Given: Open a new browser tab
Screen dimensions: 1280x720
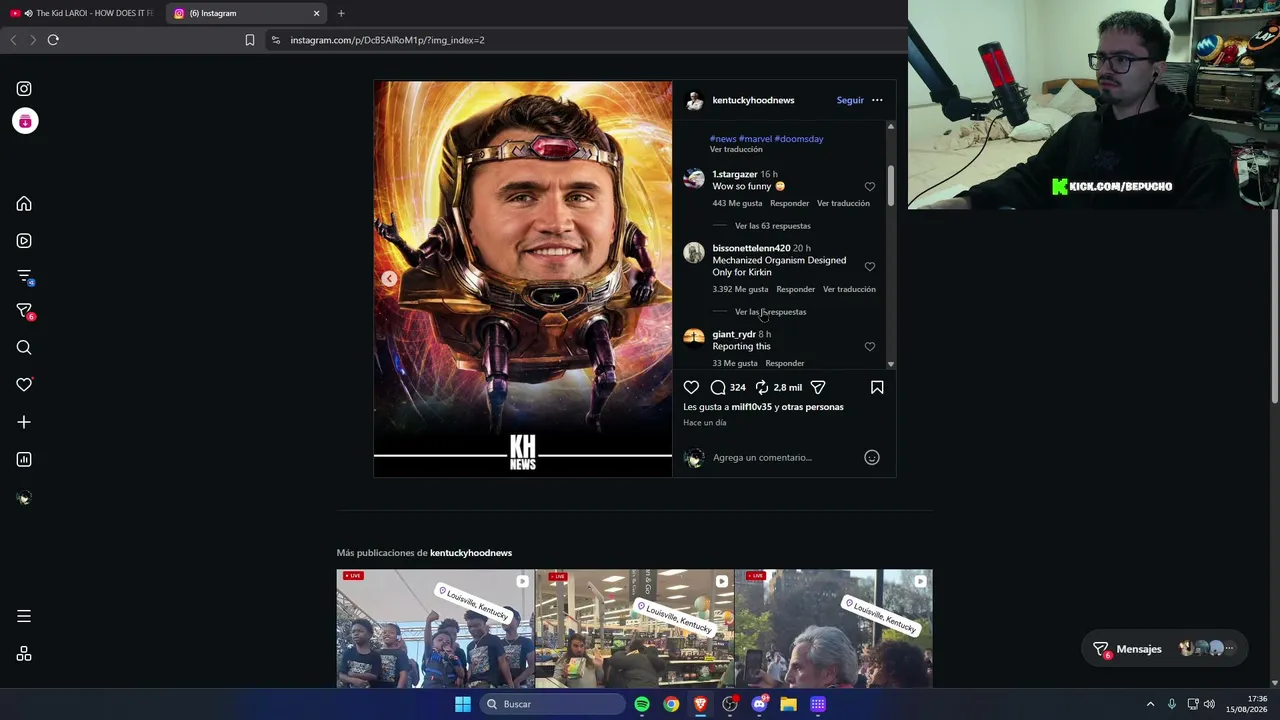Looking at the screenshot, I should (341, 13).
